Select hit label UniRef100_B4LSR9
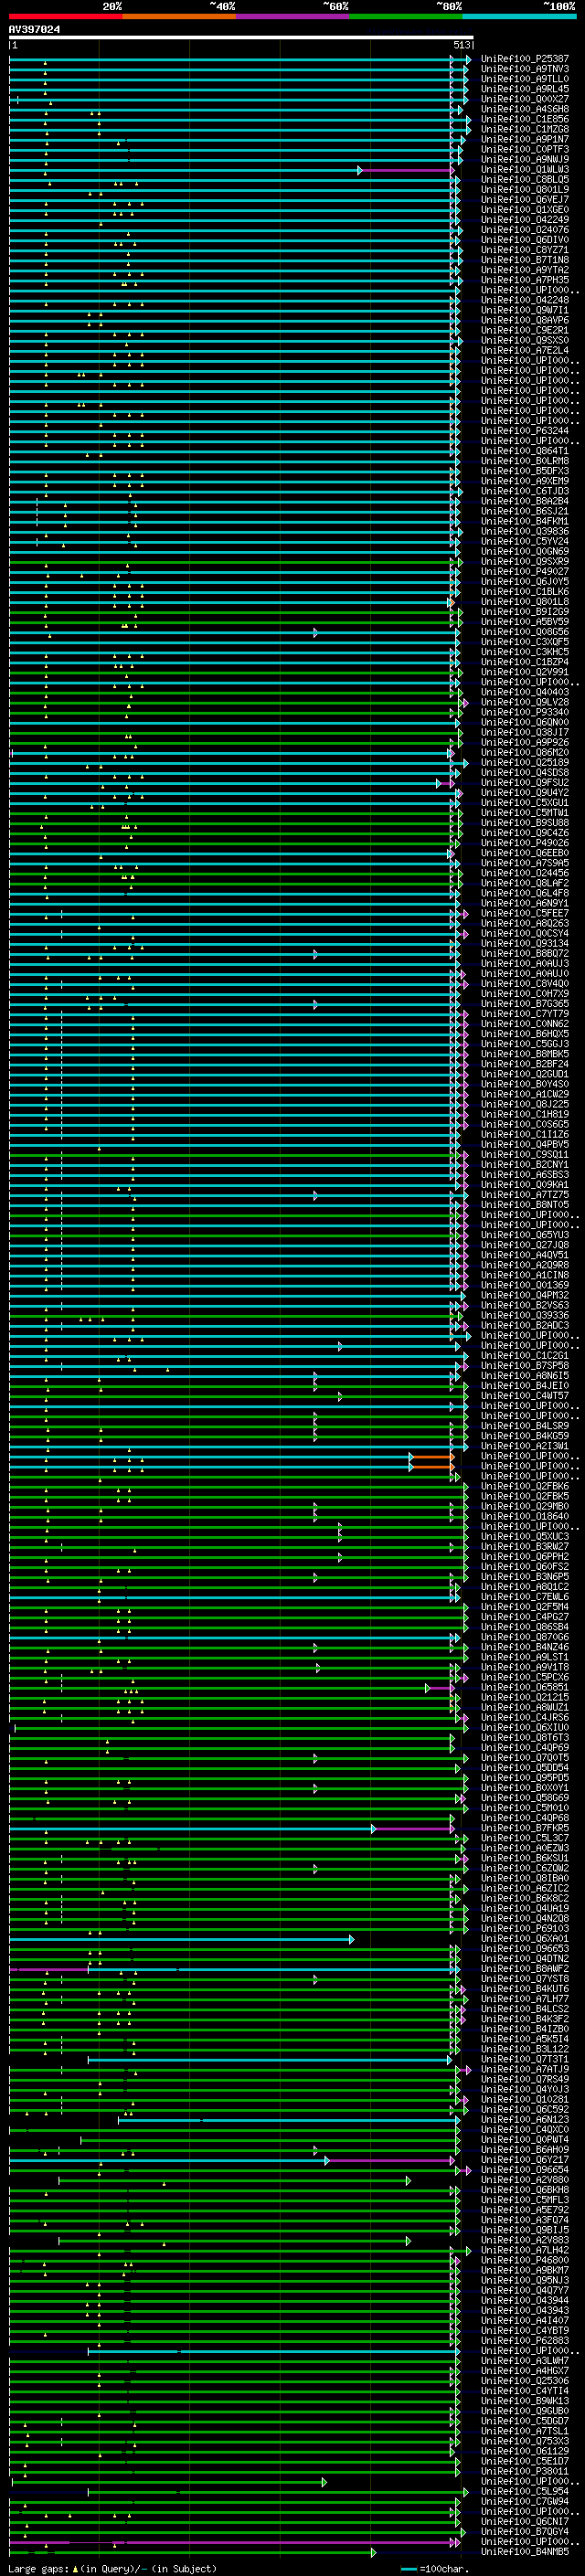 [x=525, y=1426]
